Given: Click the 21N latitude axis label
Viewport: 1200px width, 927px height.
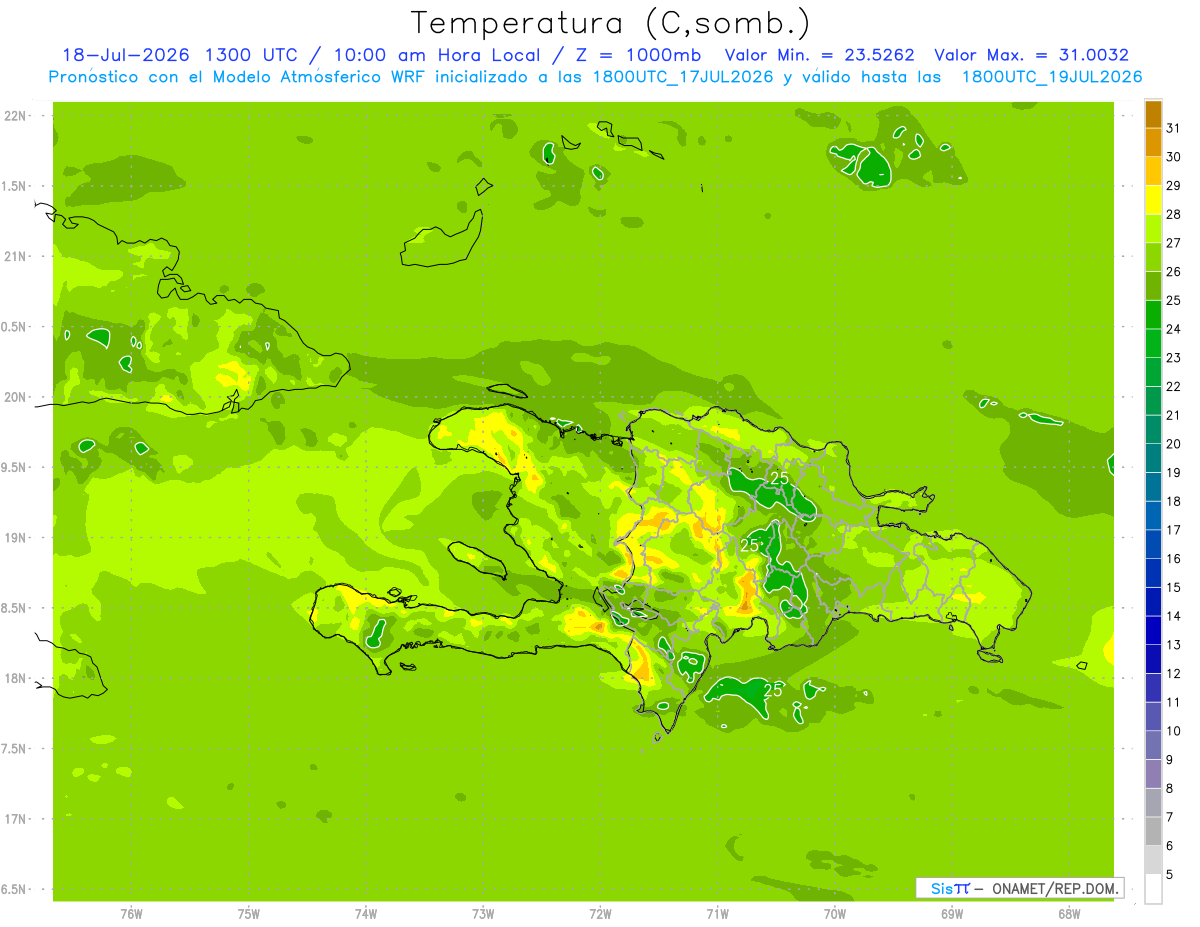Looking at the screenshot, I should coord(14,256).
